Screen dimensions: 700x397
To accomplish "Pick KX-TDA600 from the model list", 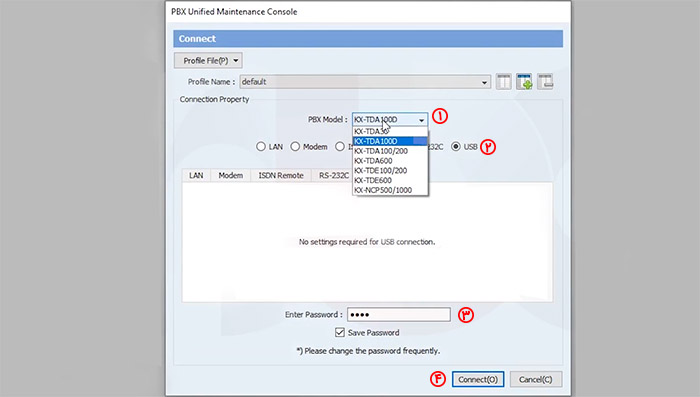I will [x=390, y=161].
